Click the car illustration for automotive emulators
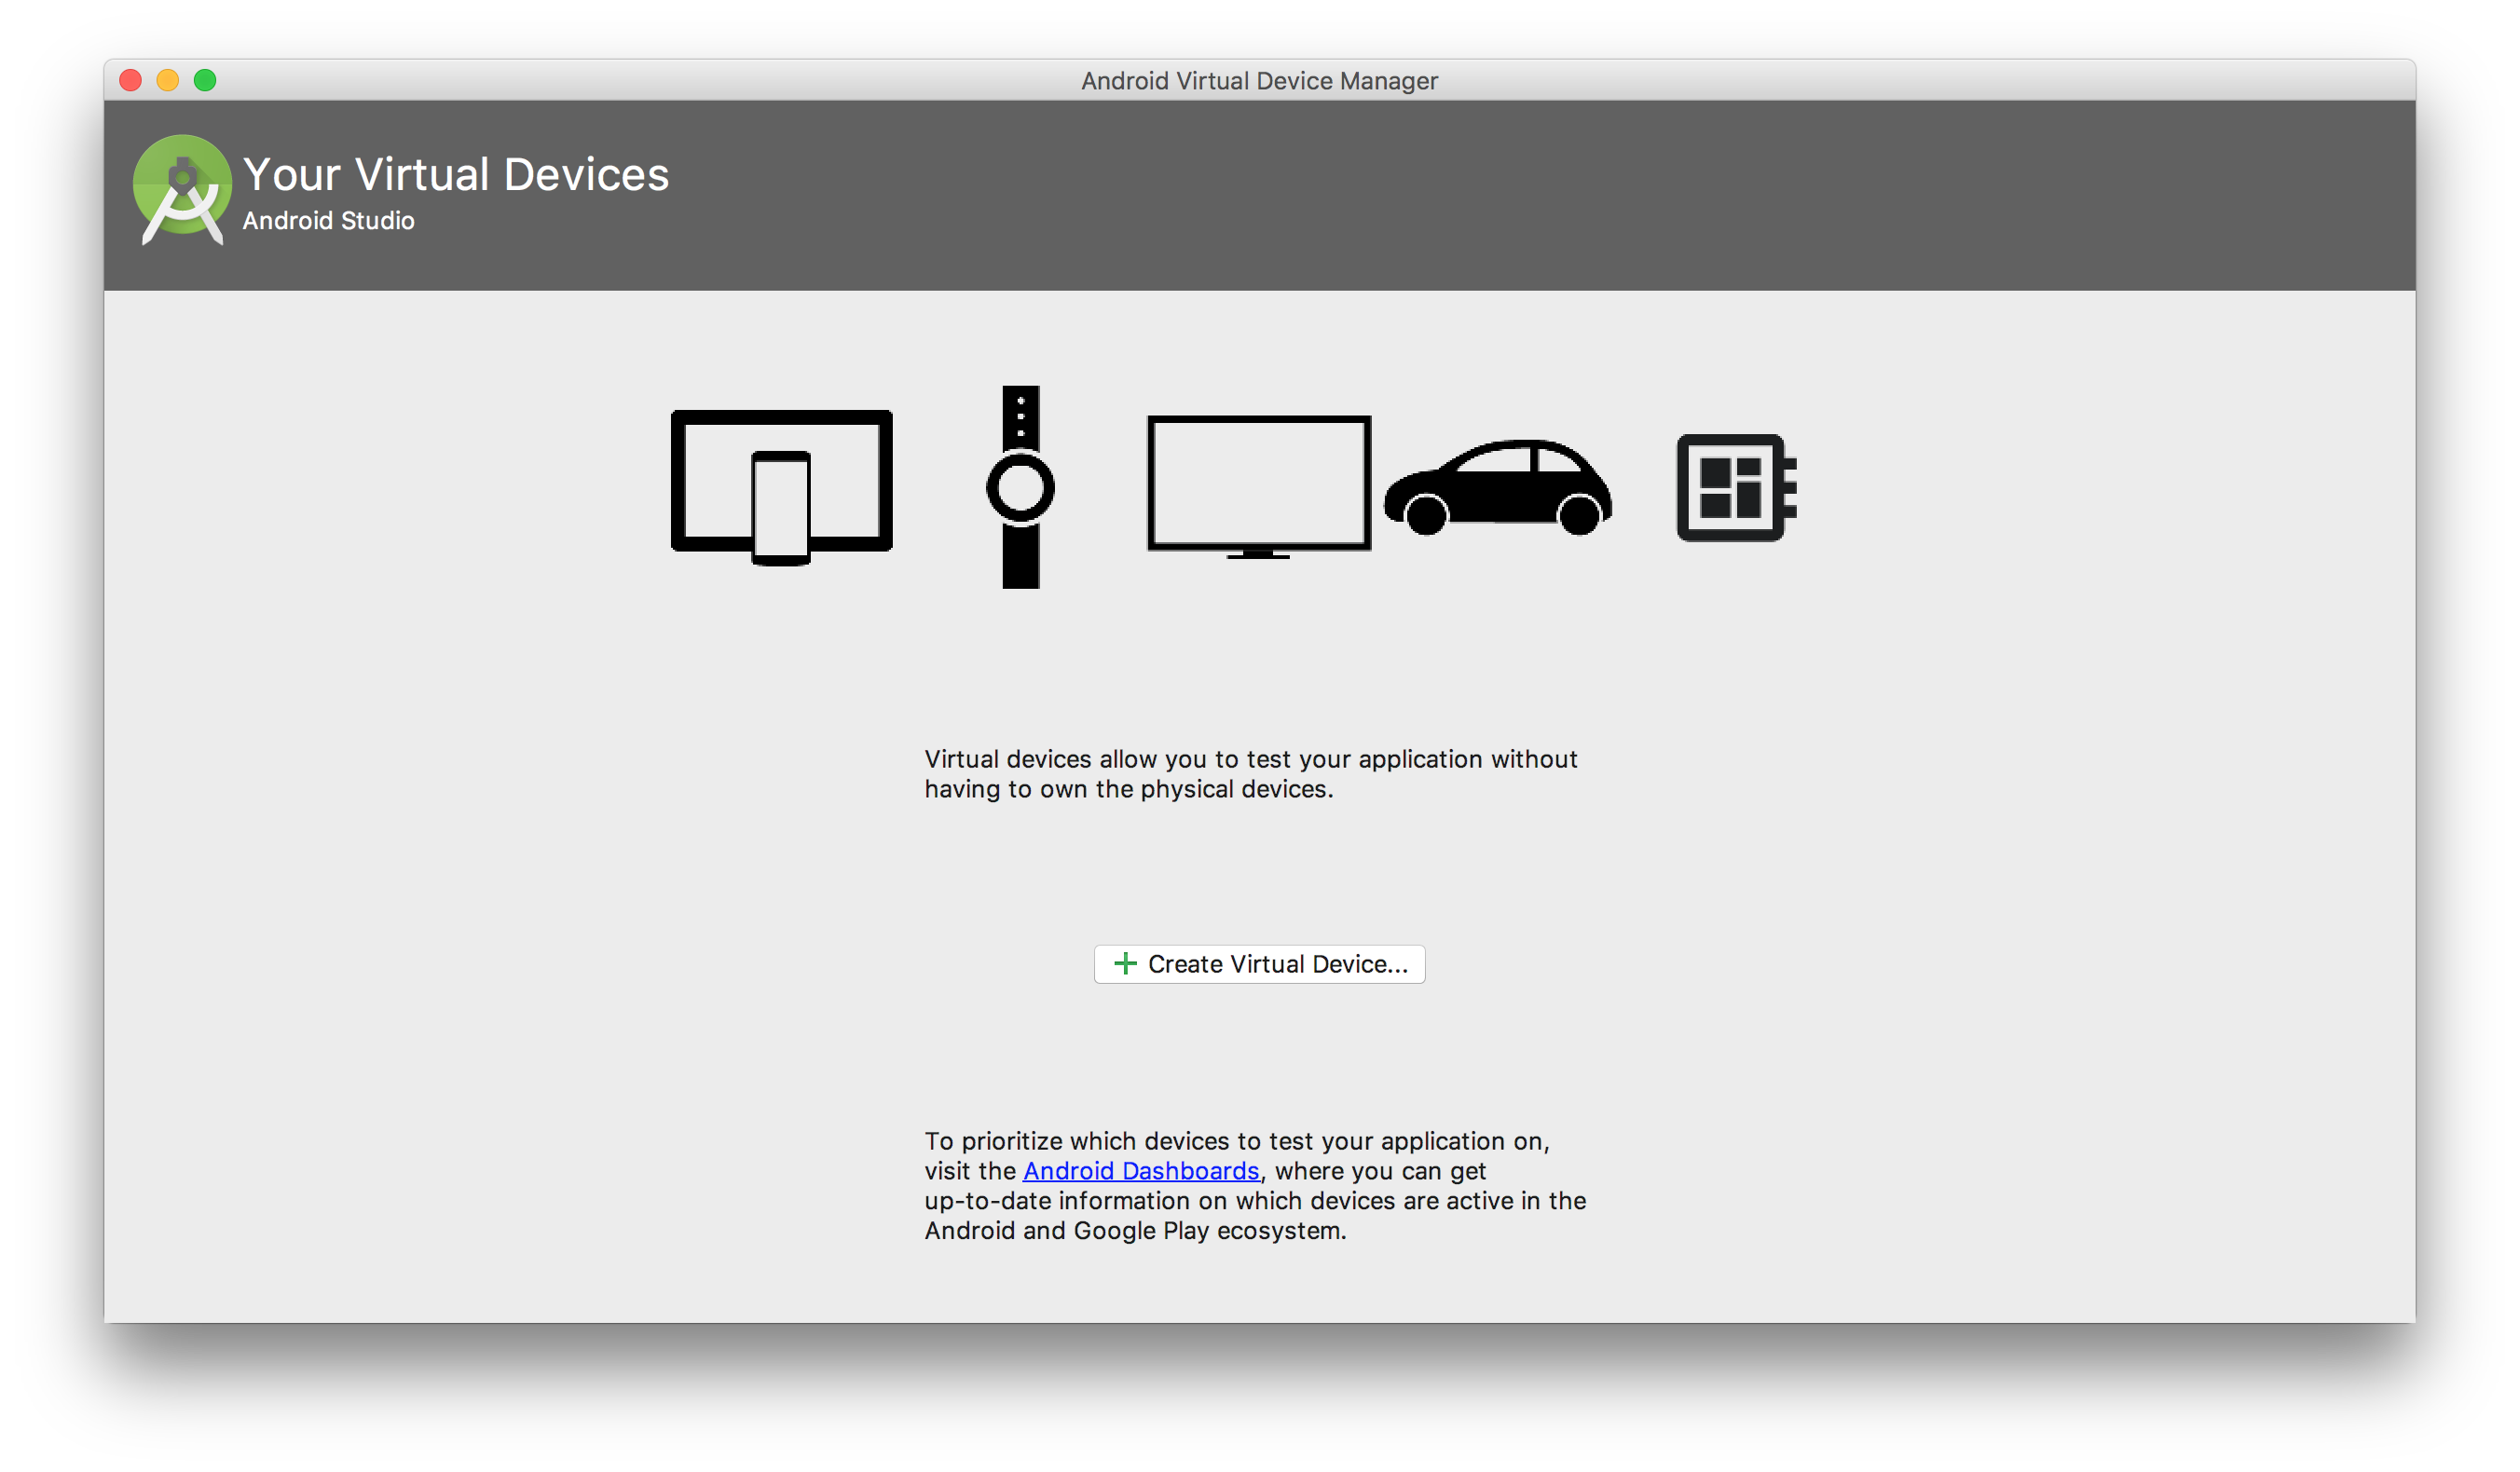 pos(1497,490)
